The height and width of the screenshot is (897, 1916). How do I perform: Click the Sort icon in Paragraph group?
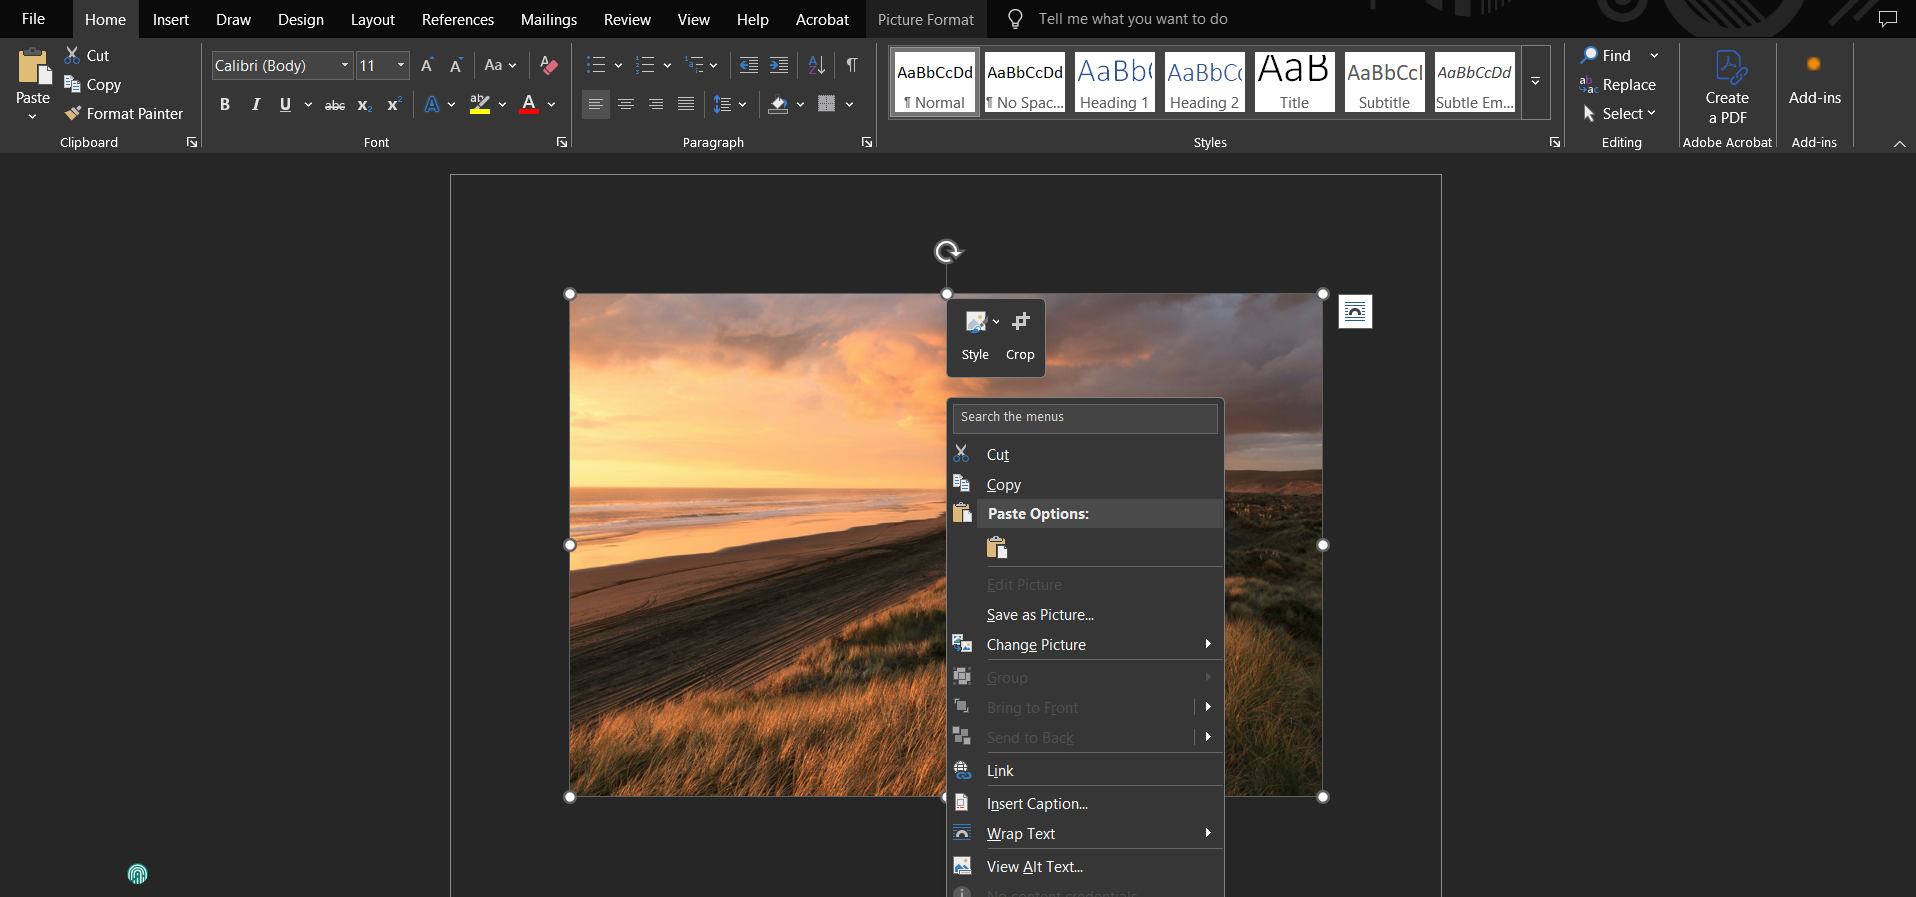817,66
